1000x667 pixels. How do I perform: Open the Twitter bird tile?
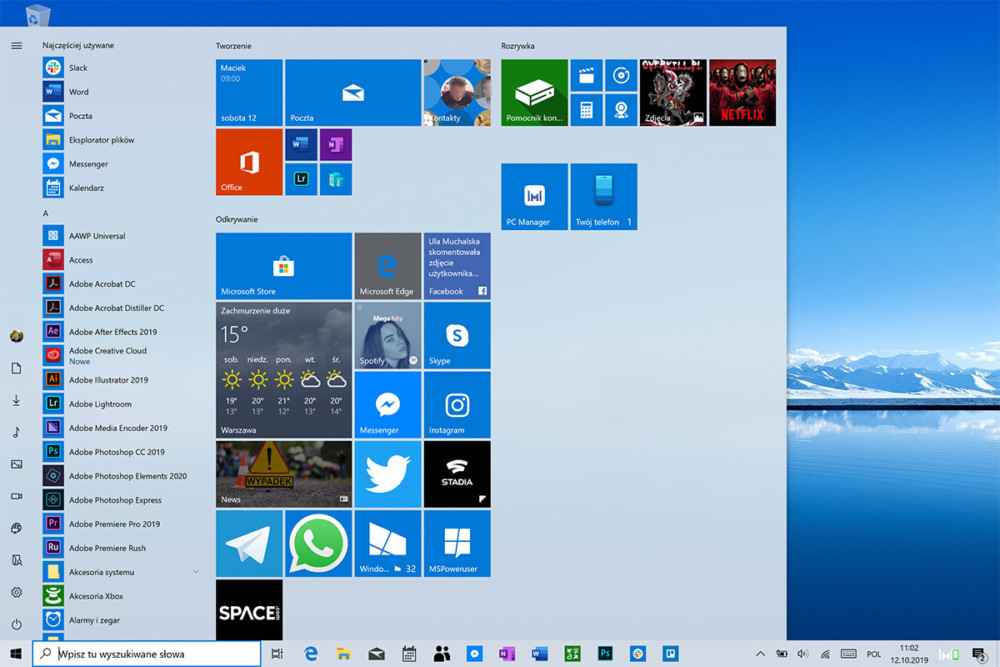click(x=388, y=474)
